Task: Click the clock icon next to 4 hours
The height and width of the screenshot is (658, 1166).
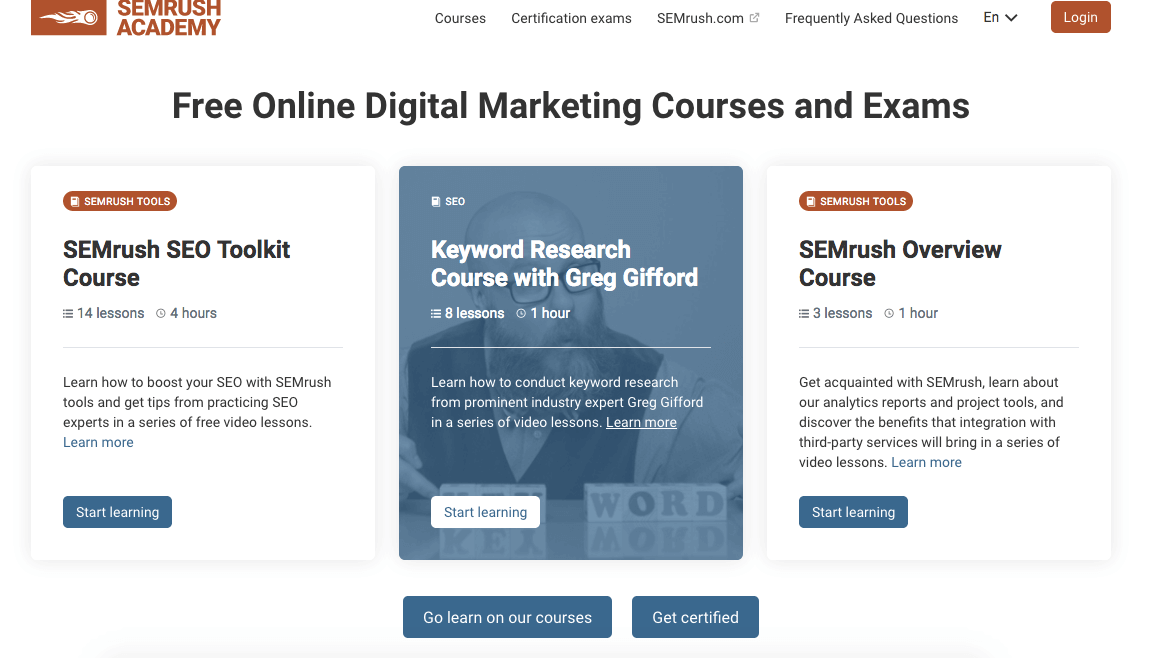Action: [162, 313]
